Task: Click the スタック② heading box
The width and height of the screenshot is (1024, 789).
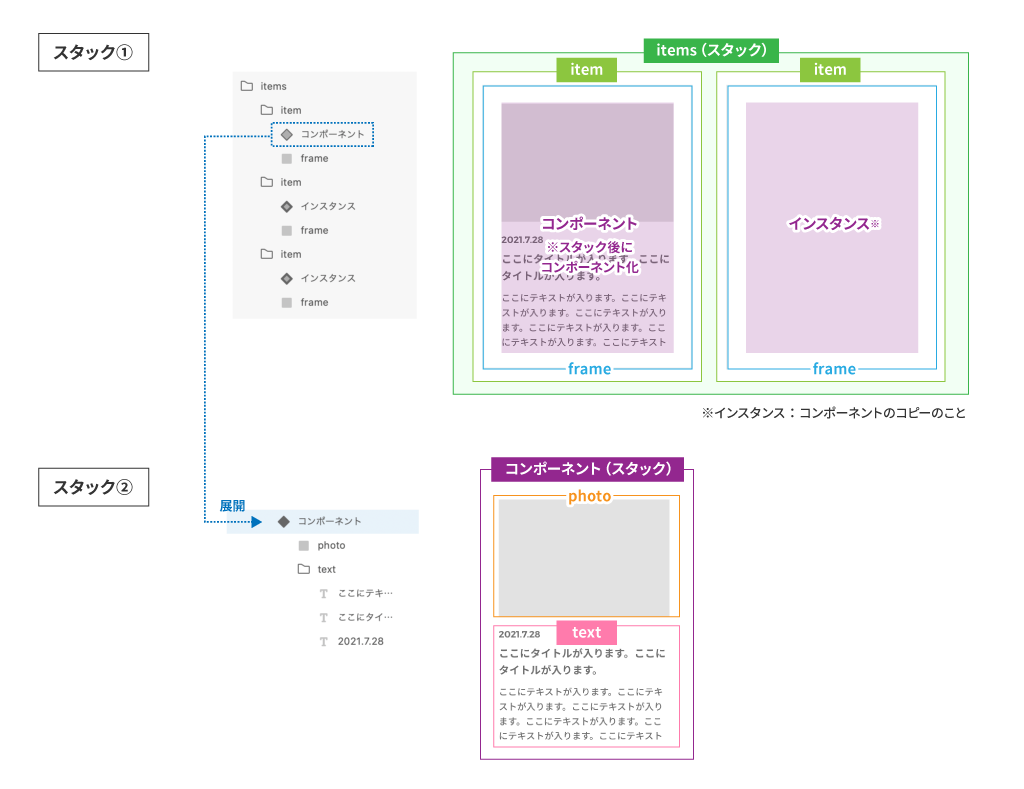Action: pos(93,487)
